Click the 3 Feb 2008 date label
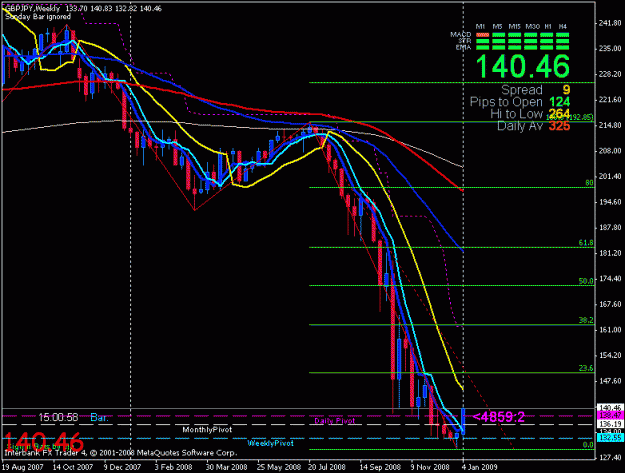The width and height of the screenshot is (625, 473). pyautogui.click(x=173, y=467)
